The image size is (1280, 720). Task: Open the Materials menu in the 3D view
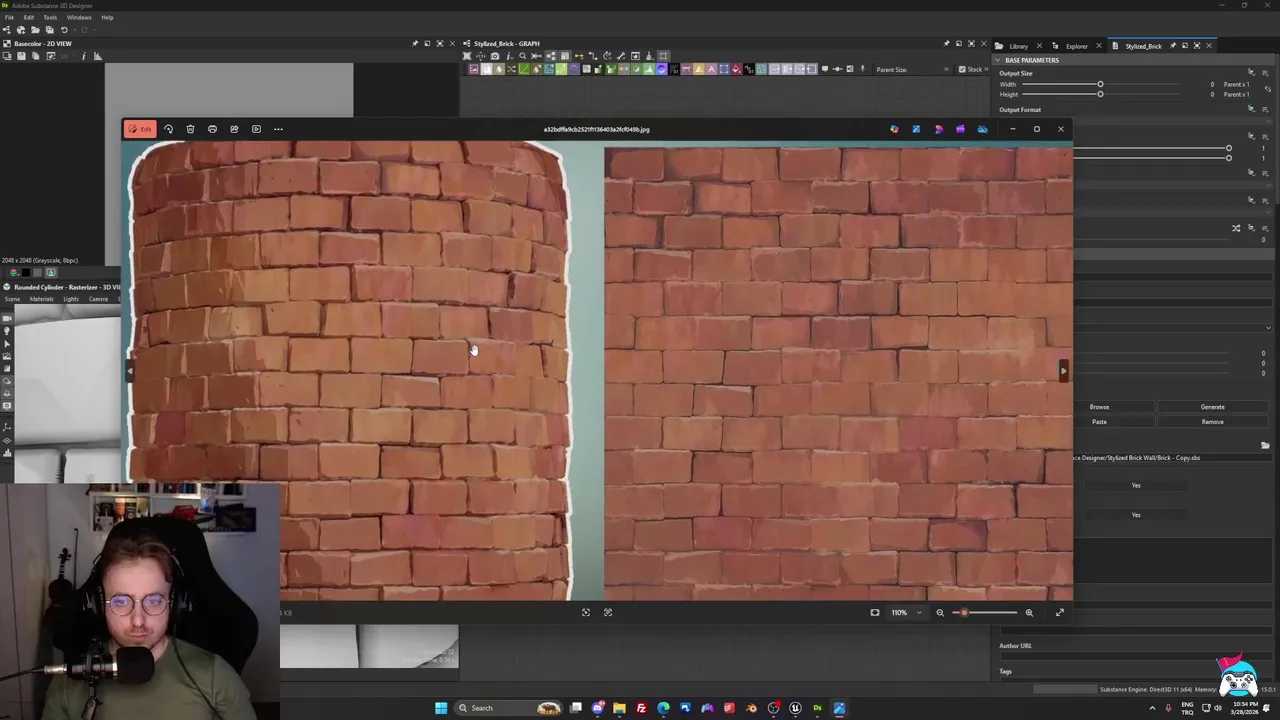[x=41, y=299]
